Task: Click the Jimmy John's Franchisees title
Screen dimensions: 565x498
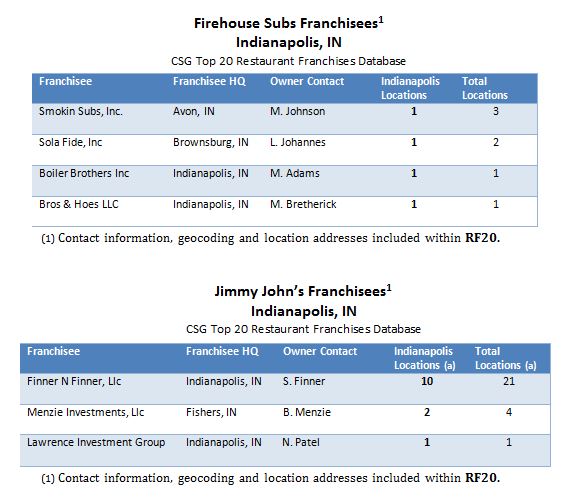Action: pos(303,291)
